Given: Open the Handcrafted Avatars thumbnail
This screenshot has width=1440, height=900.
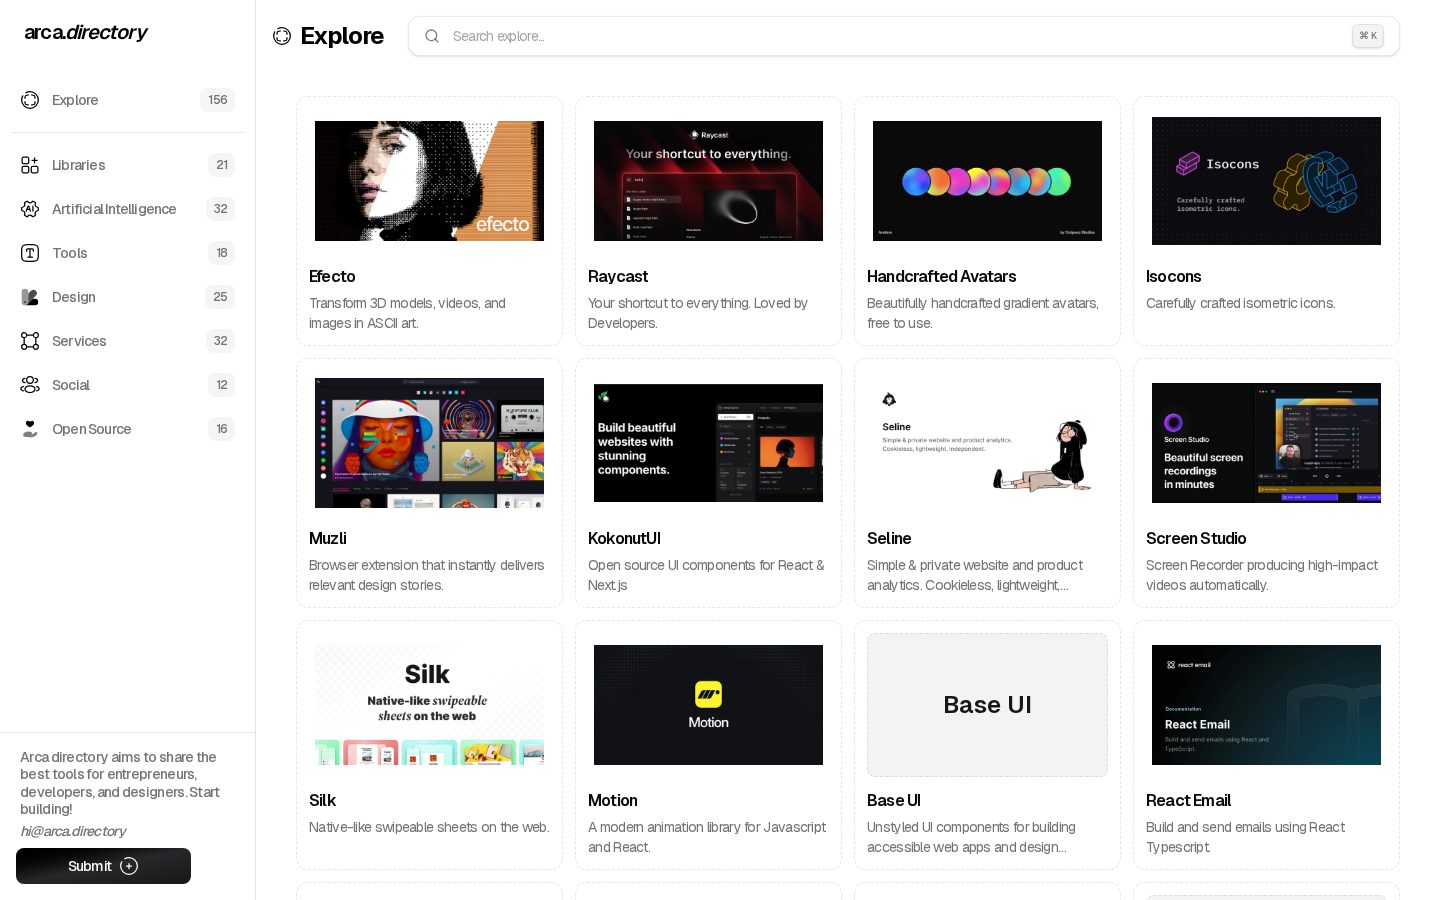Looking at the screenshot, I should pos(987,181).
